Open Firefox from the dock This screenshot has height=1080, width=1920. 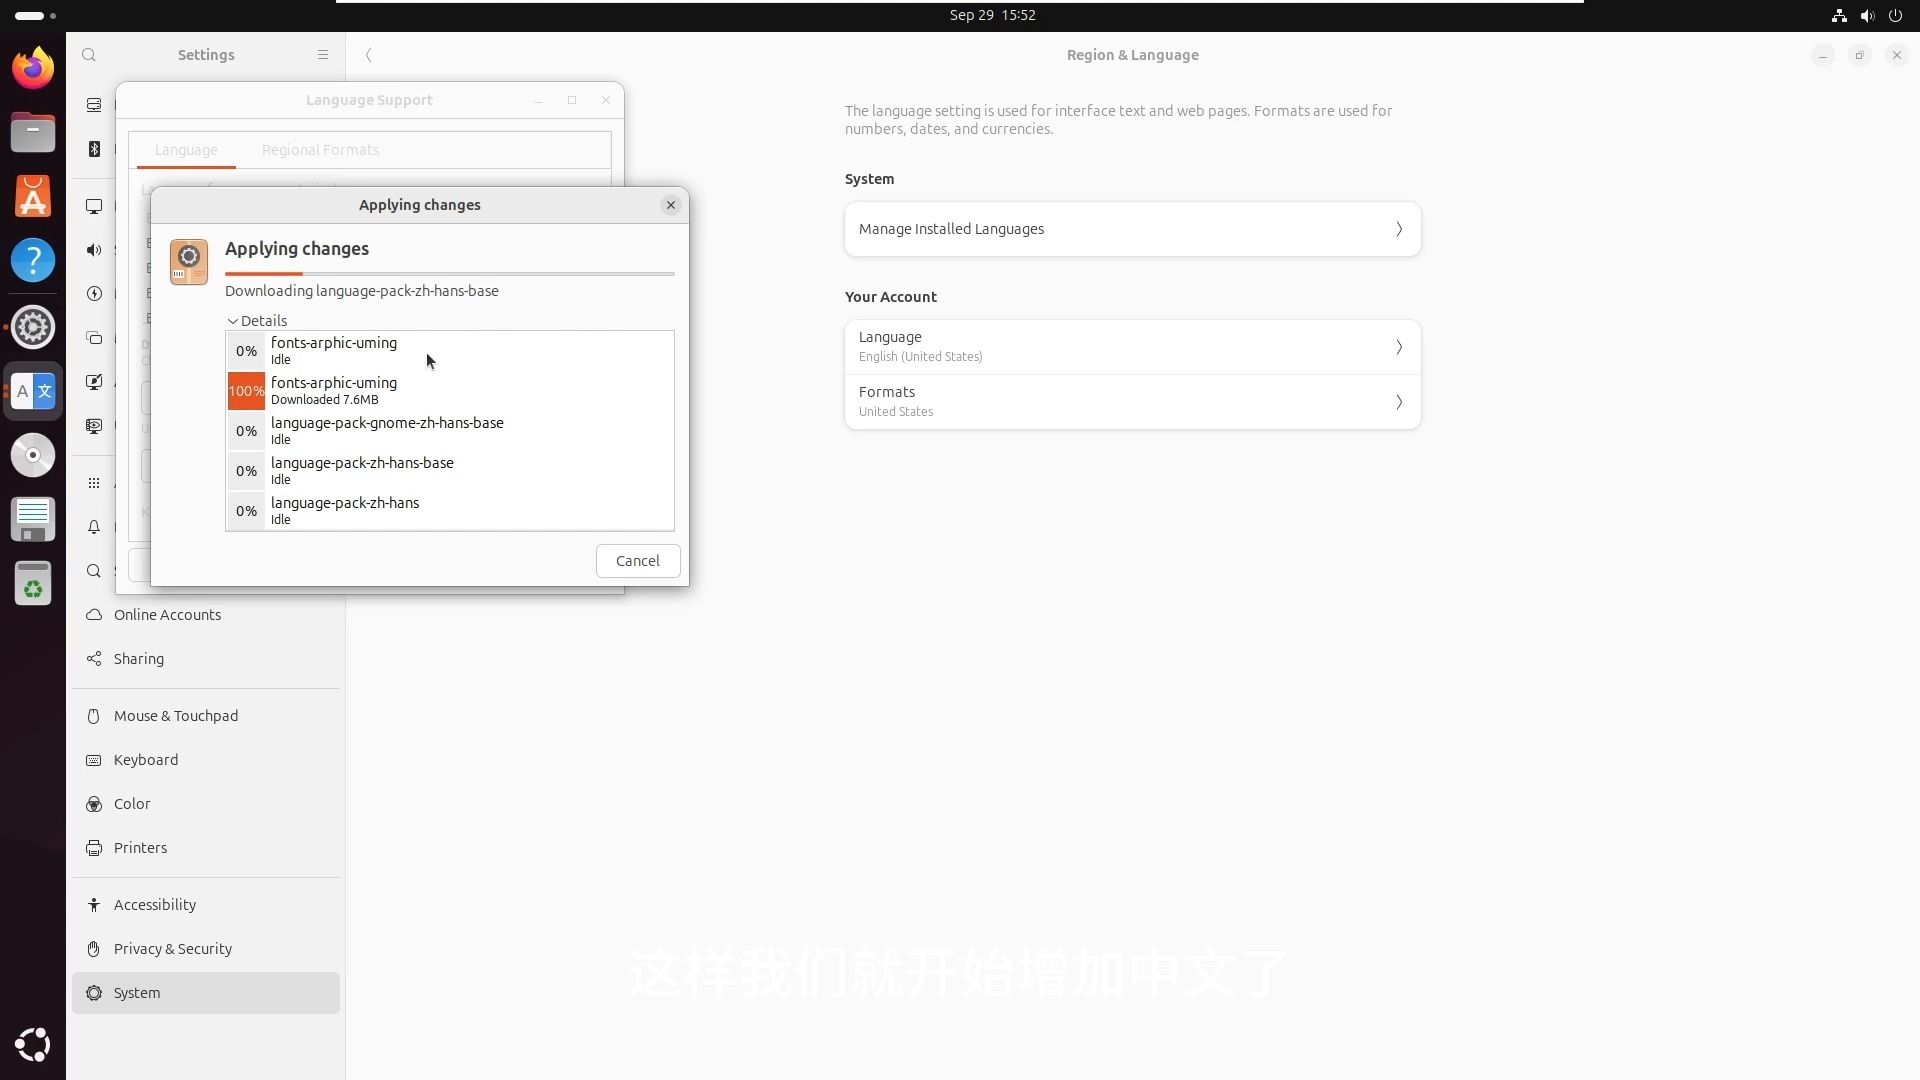(33, 68)
